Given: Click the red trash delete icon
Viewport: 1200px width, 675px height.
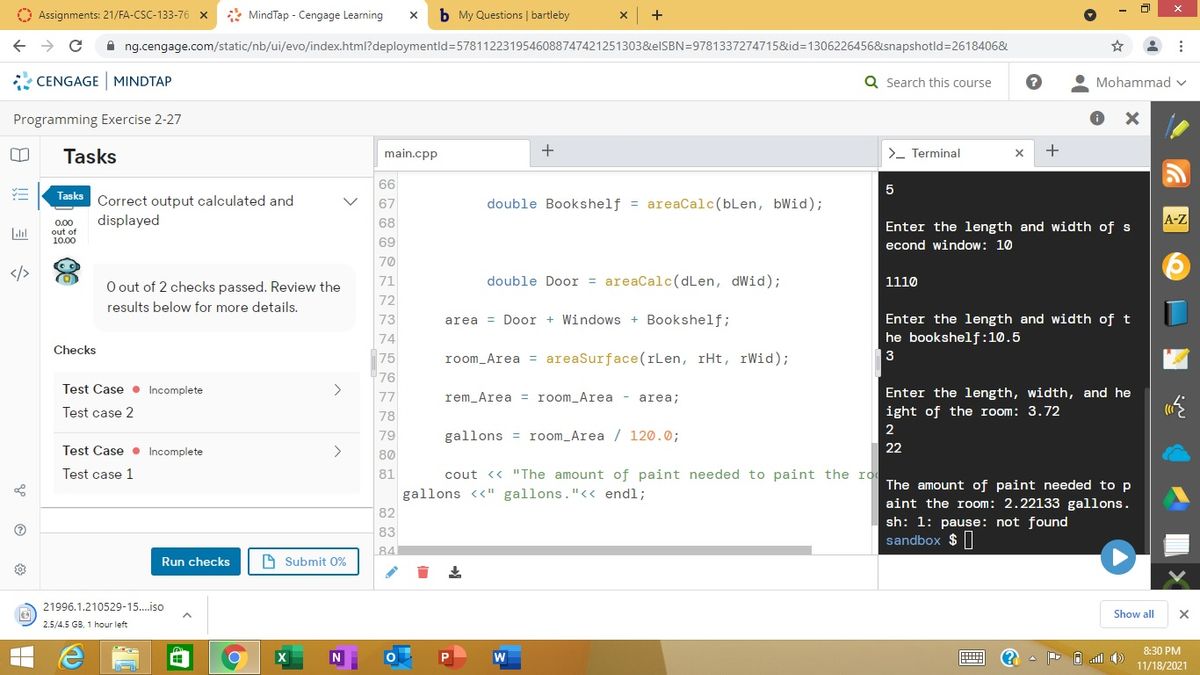Looking at the screenshot, I should click(422, 573).
